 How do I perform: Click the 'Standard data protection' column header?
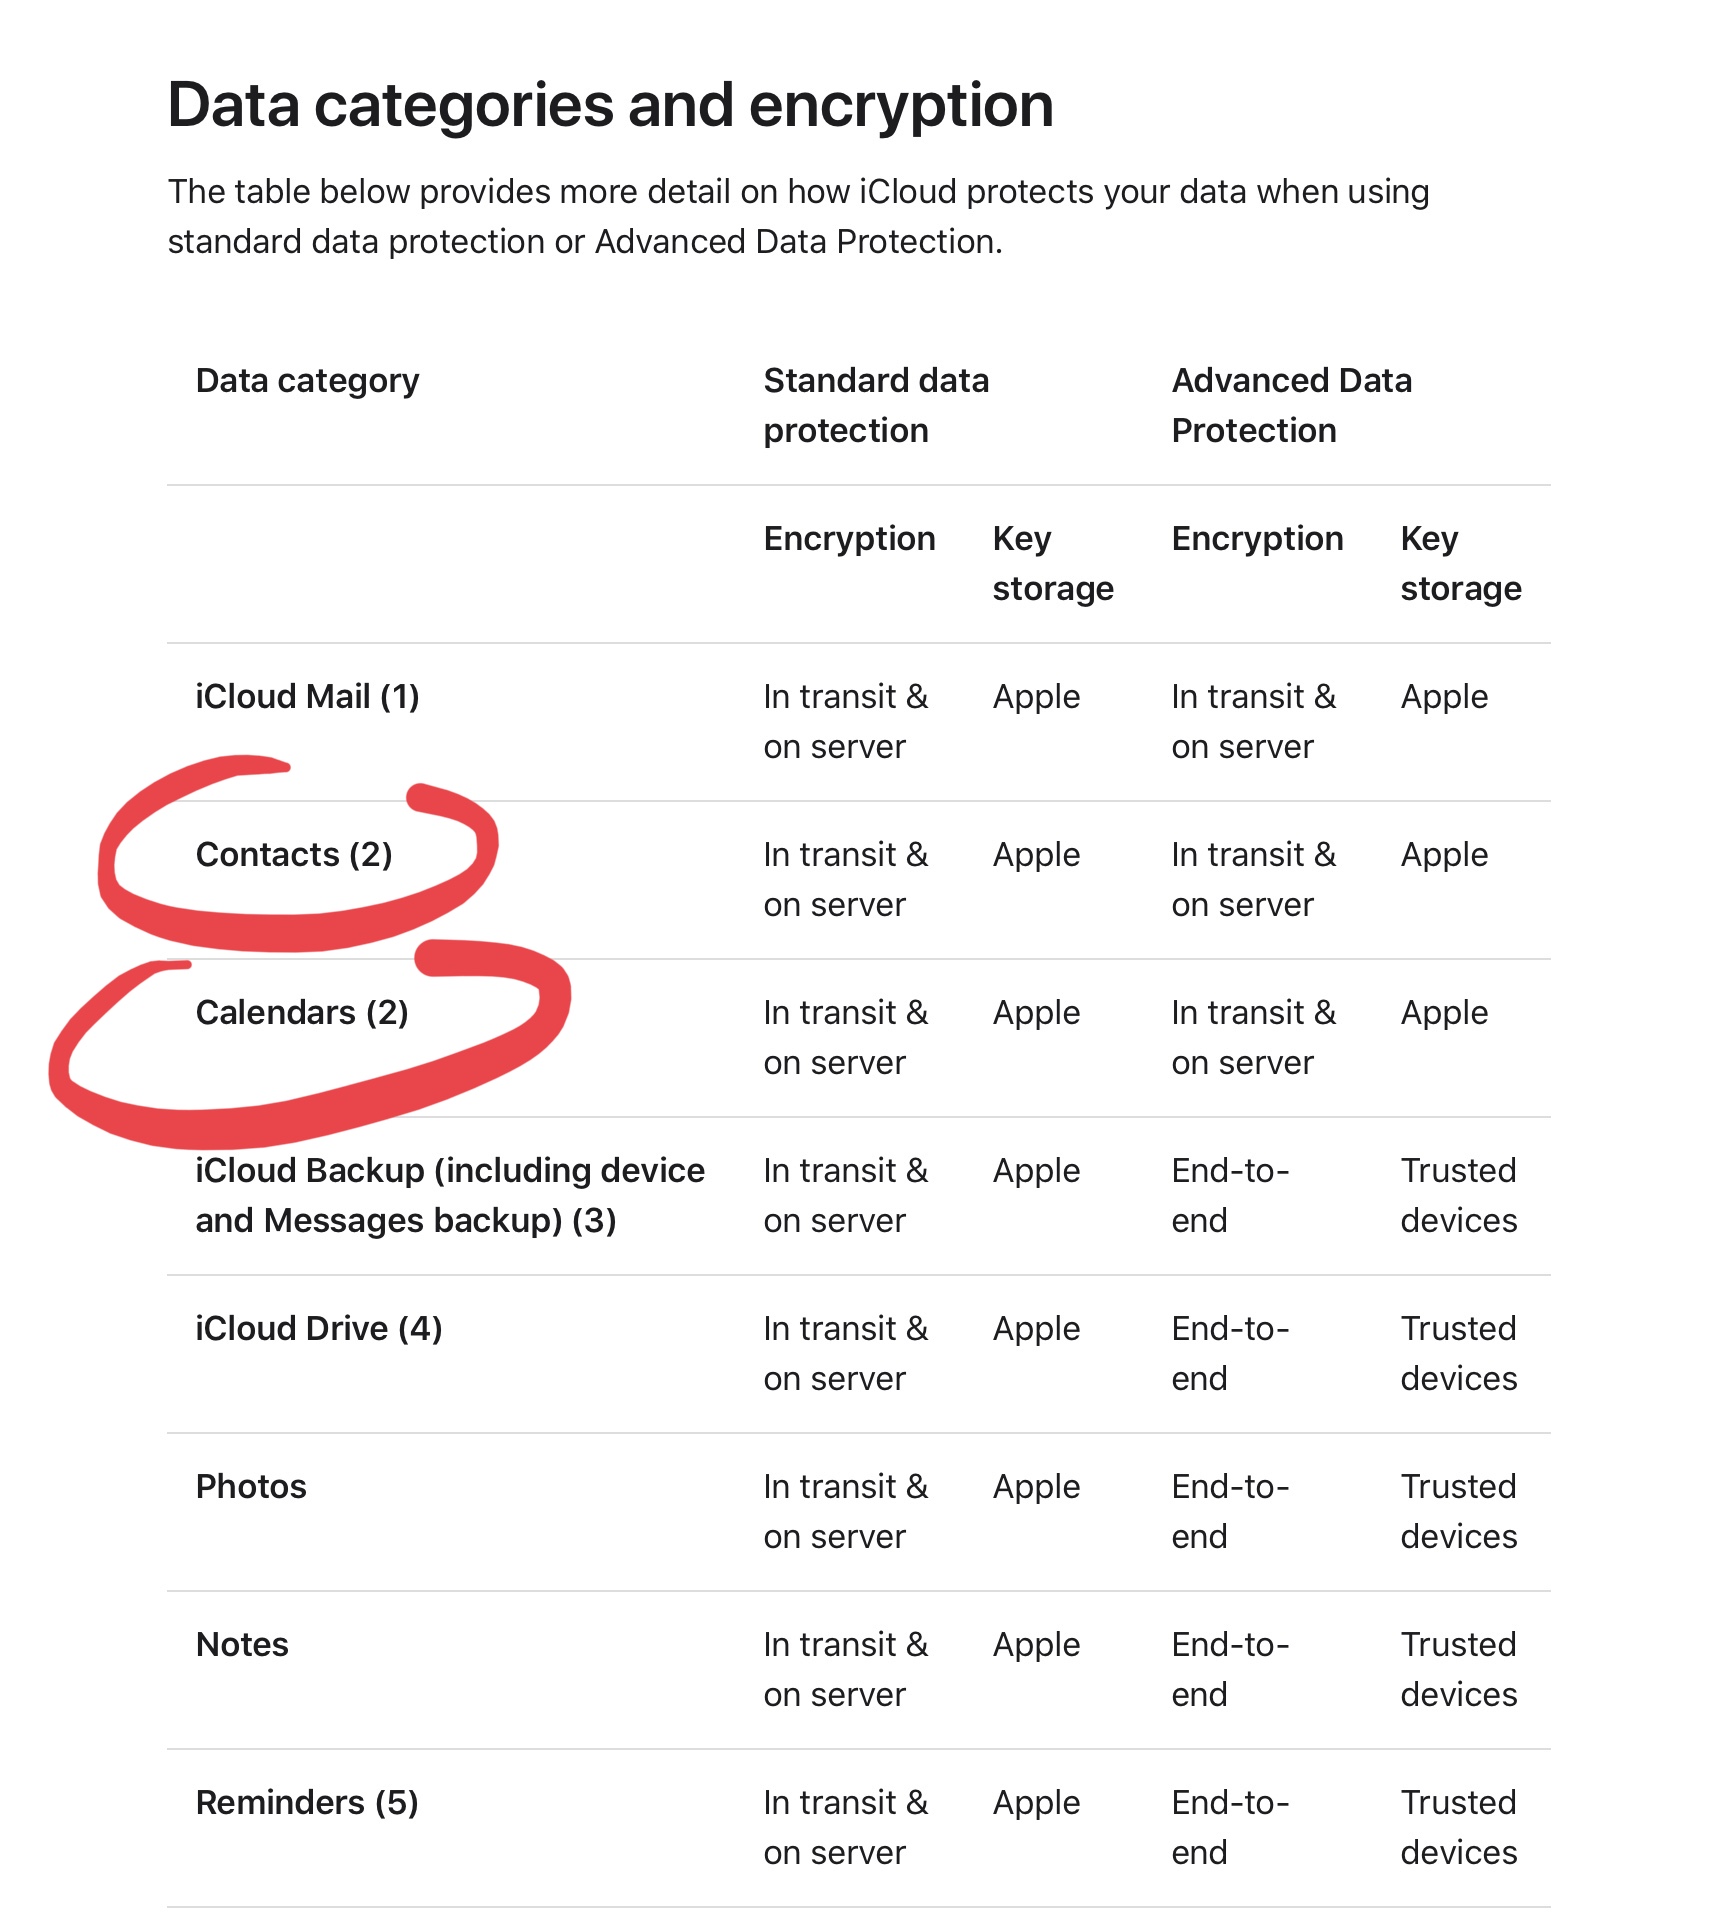876,406
